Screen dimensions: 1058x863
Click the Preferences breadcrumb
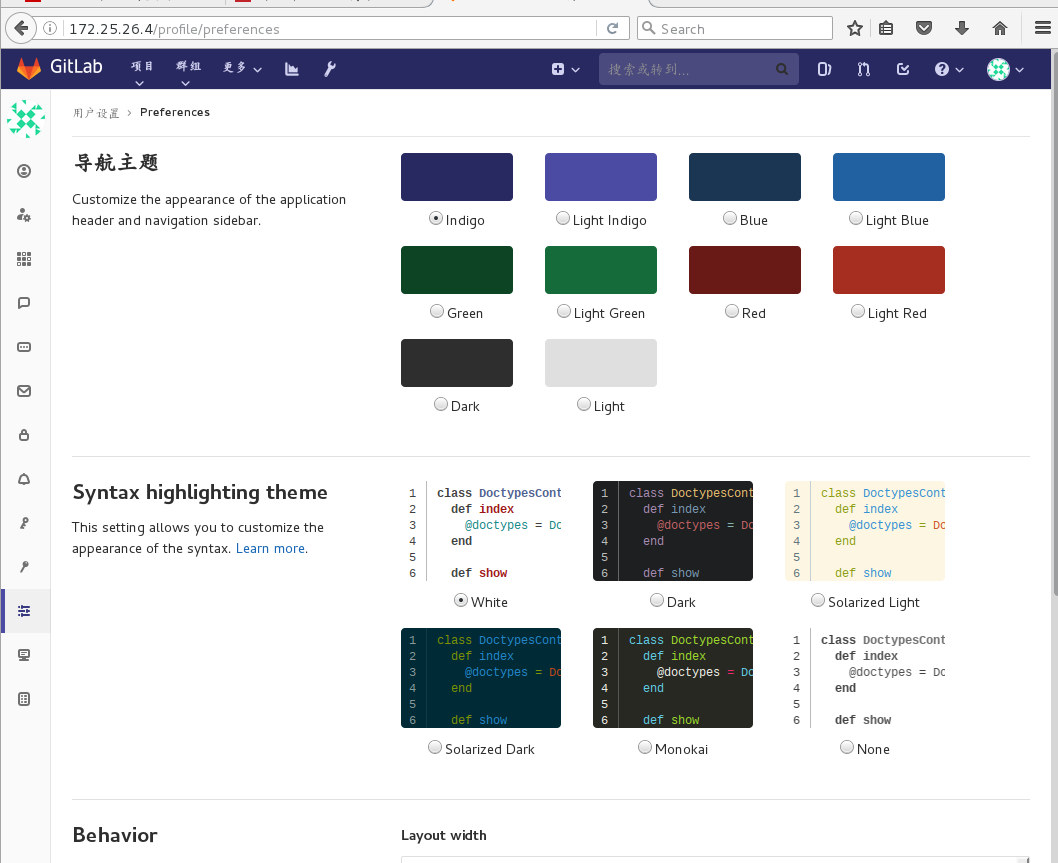point(175,112)
